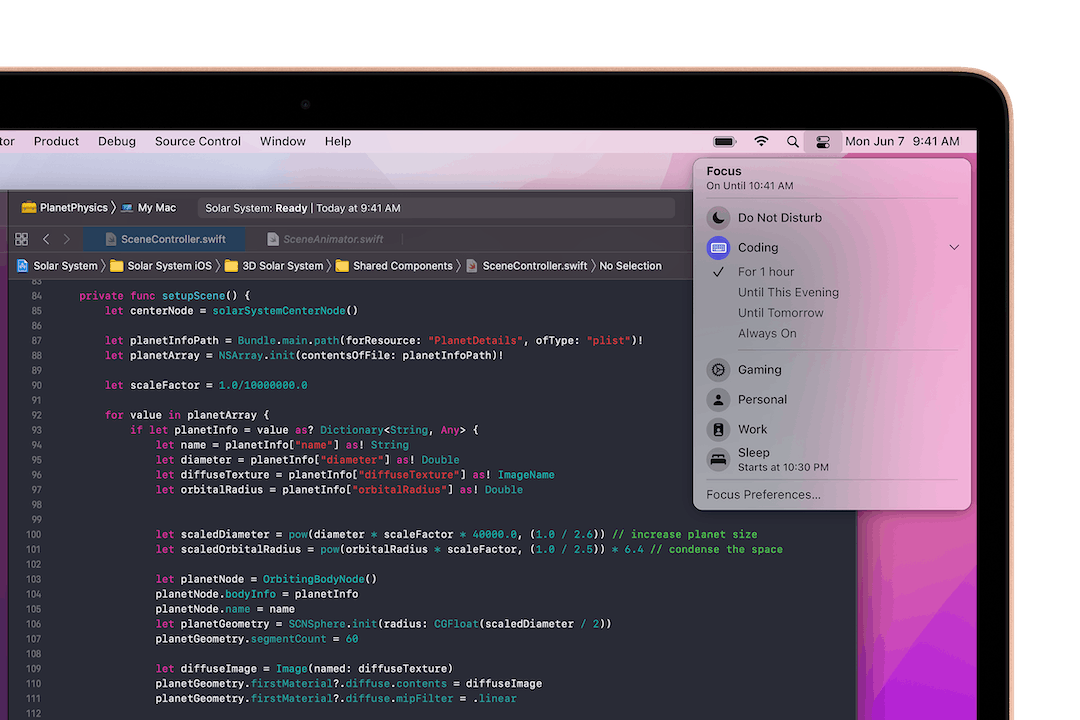This screenshot has width=1080, height=720.
Task: Click the Xcode related items grid icon
Action: coord(21,240)
